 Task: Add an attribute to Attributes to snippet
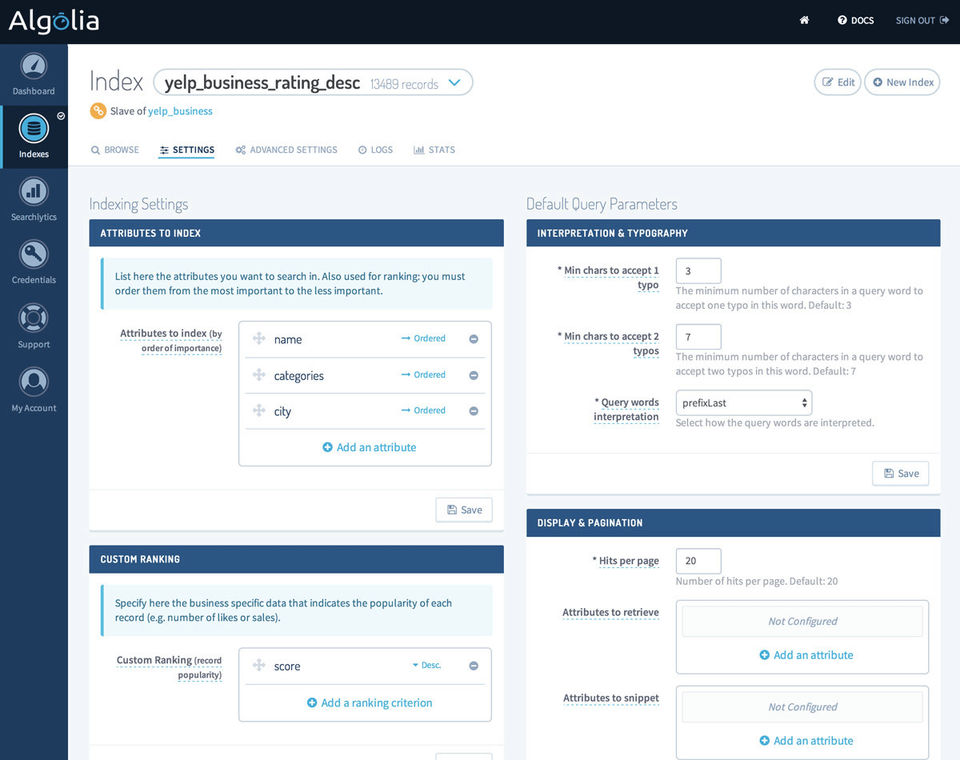tap(806, 741)
